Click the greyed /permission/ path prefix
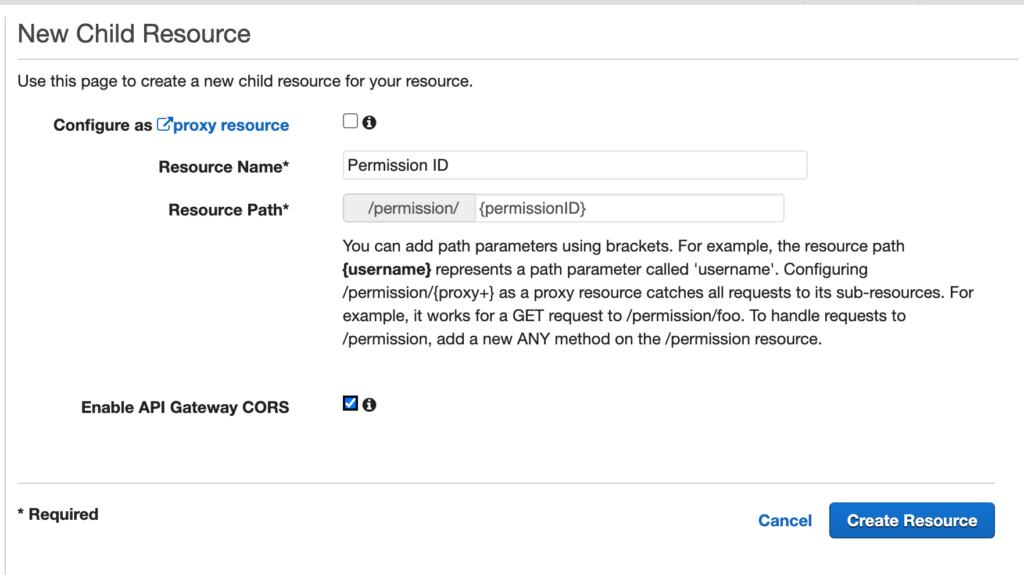 tap(409, 208)
